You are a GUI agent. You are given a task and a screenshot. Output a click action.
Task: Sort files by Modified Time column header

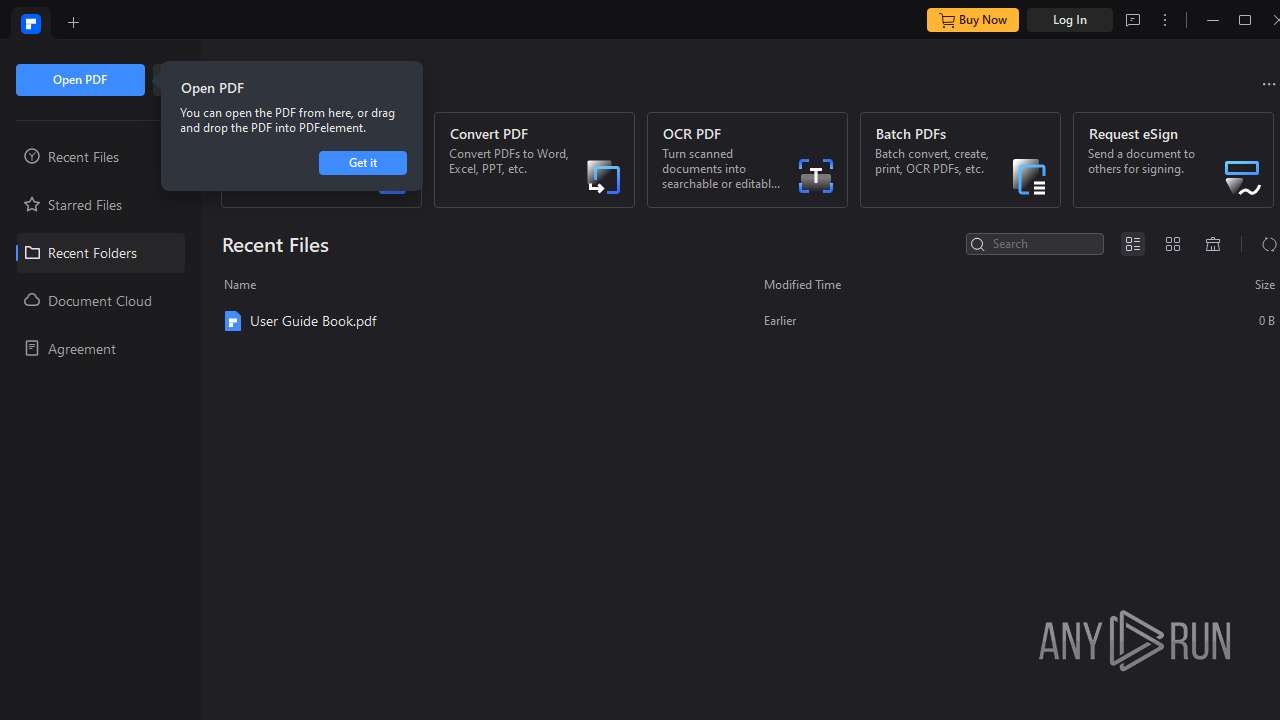802,285
